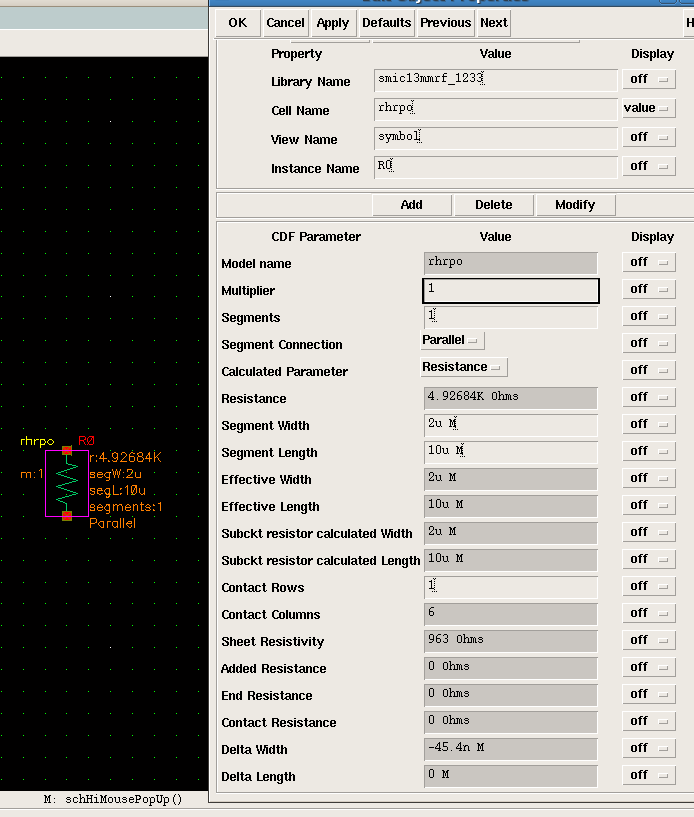Click the segL:10u label in schematic

tap(117, 490)
